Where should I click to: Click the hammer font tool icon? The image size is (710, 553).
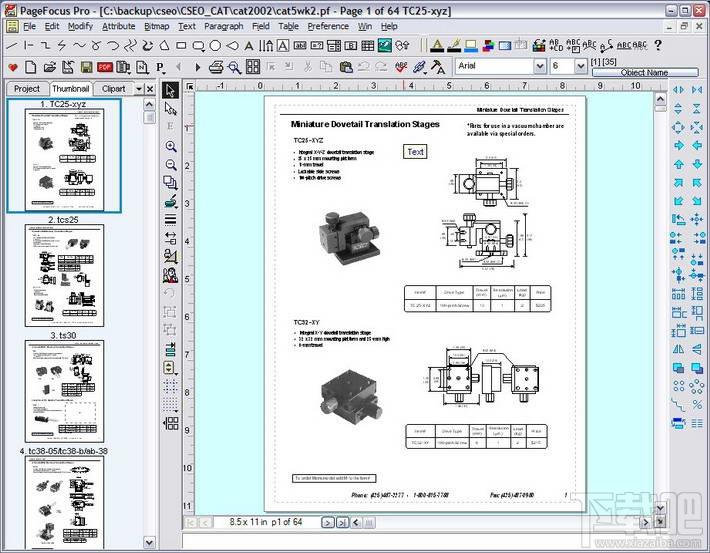point(437,67)
